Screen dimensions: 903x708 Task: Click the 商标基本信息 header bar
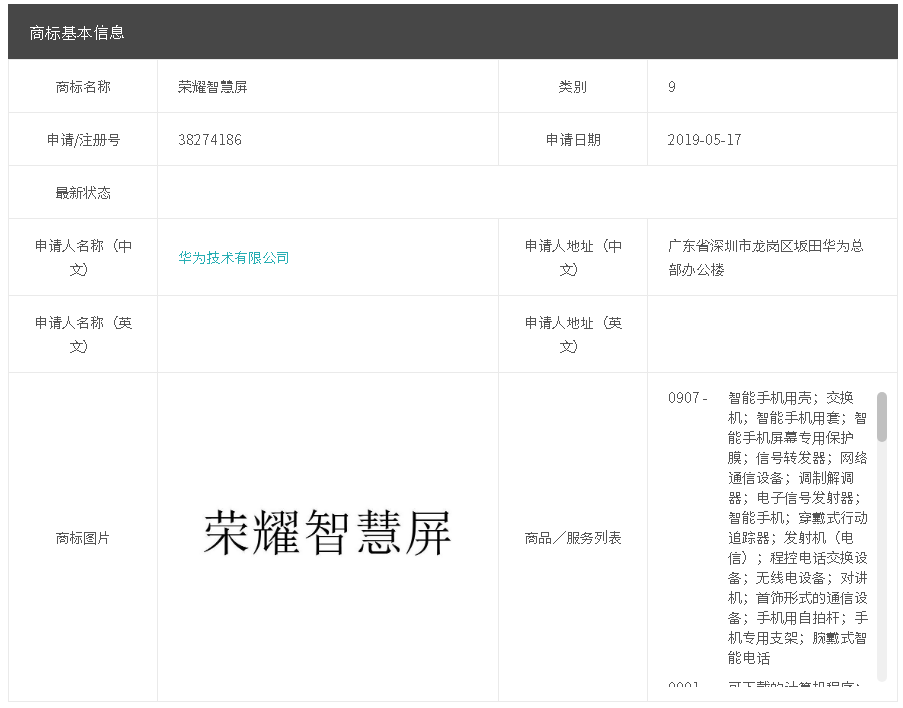pyautogui.click(x=452, y=32)
